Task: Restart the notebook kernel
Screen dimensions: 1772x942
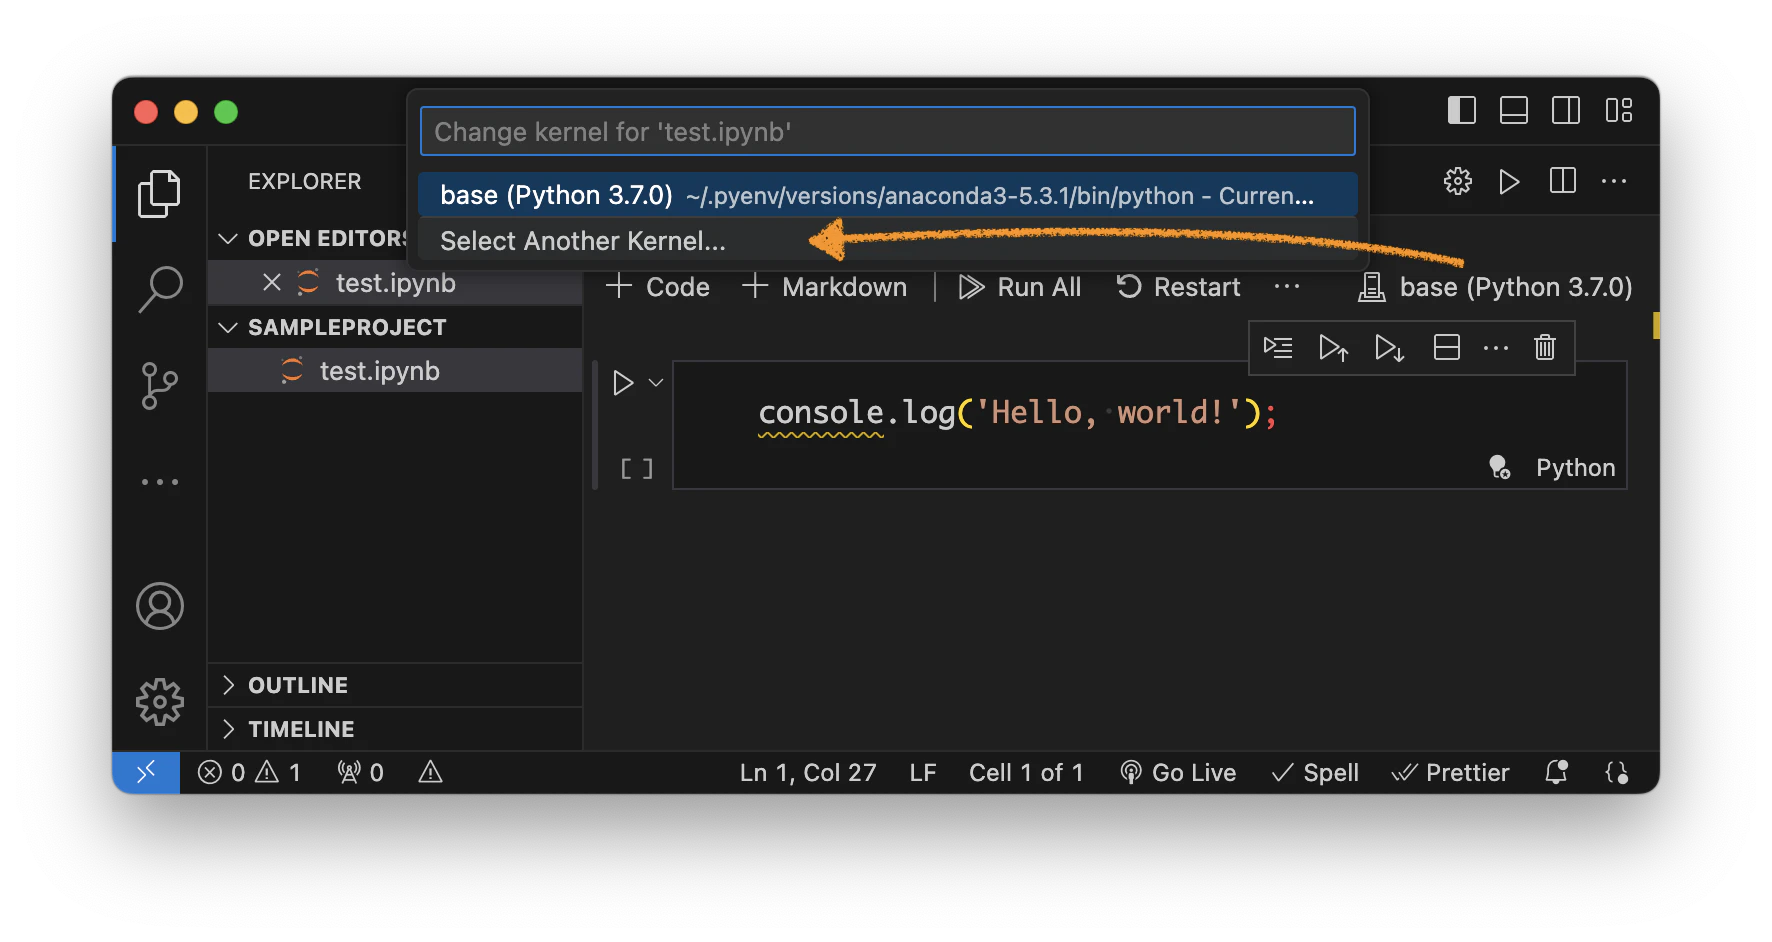Action: [1178, 287]
